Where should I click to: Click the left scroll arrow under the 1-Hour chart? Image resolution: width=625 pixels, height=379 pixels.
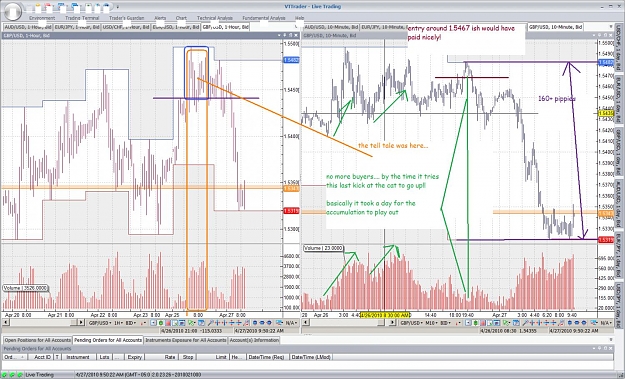click(5, 322)
